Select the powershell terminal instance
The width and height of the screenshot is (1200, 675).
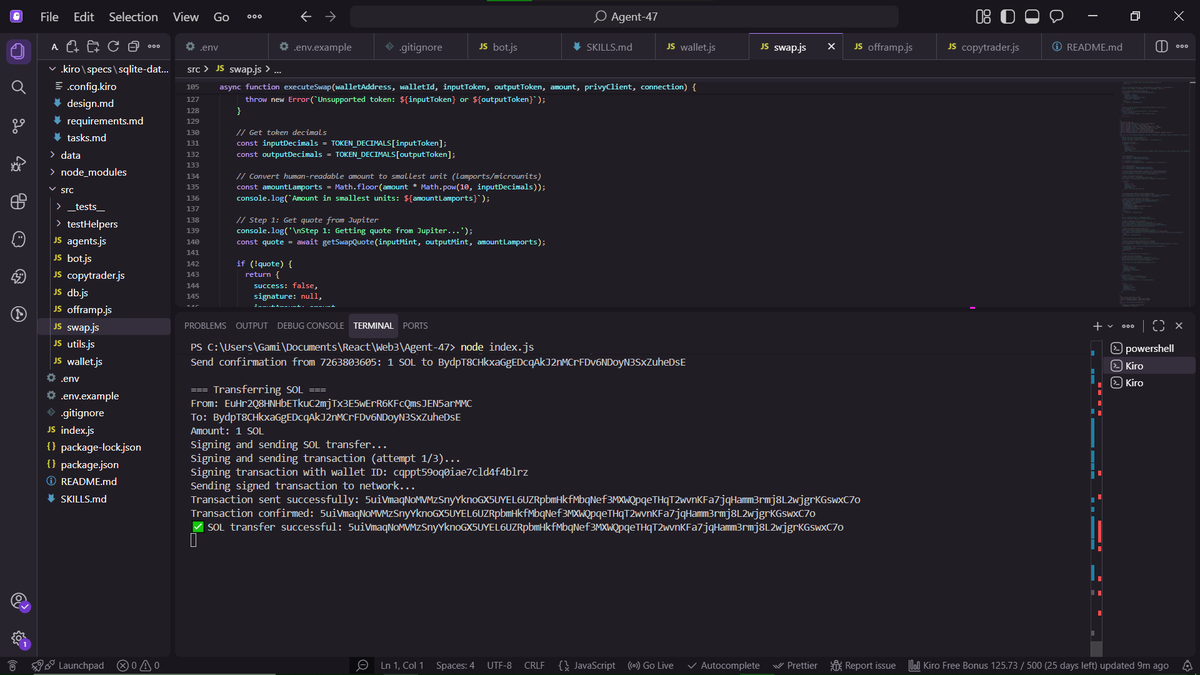[1148, 348]
